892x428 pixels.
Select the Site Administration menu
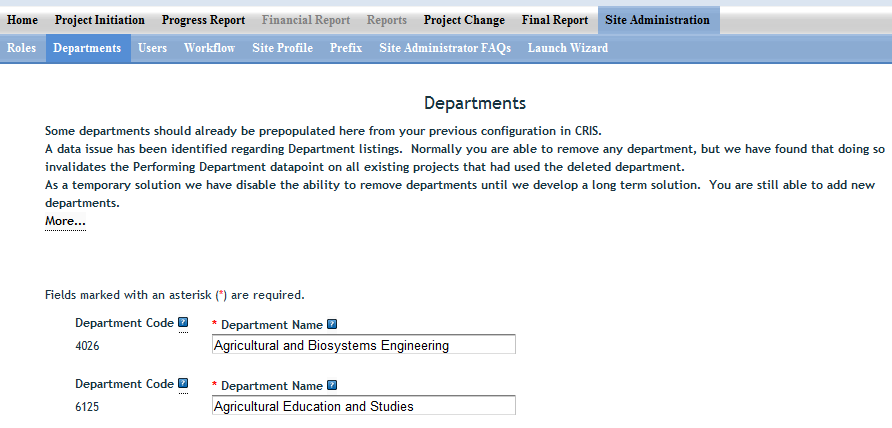coord(657,20)
